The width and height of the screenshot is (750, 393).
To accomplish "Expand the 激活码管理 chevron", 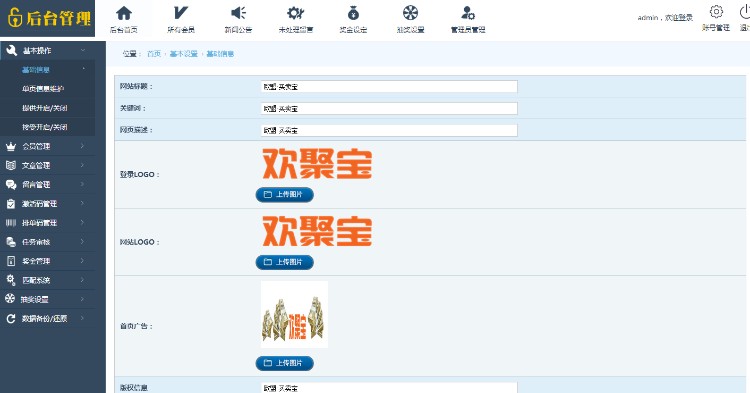I will point(82,203).
